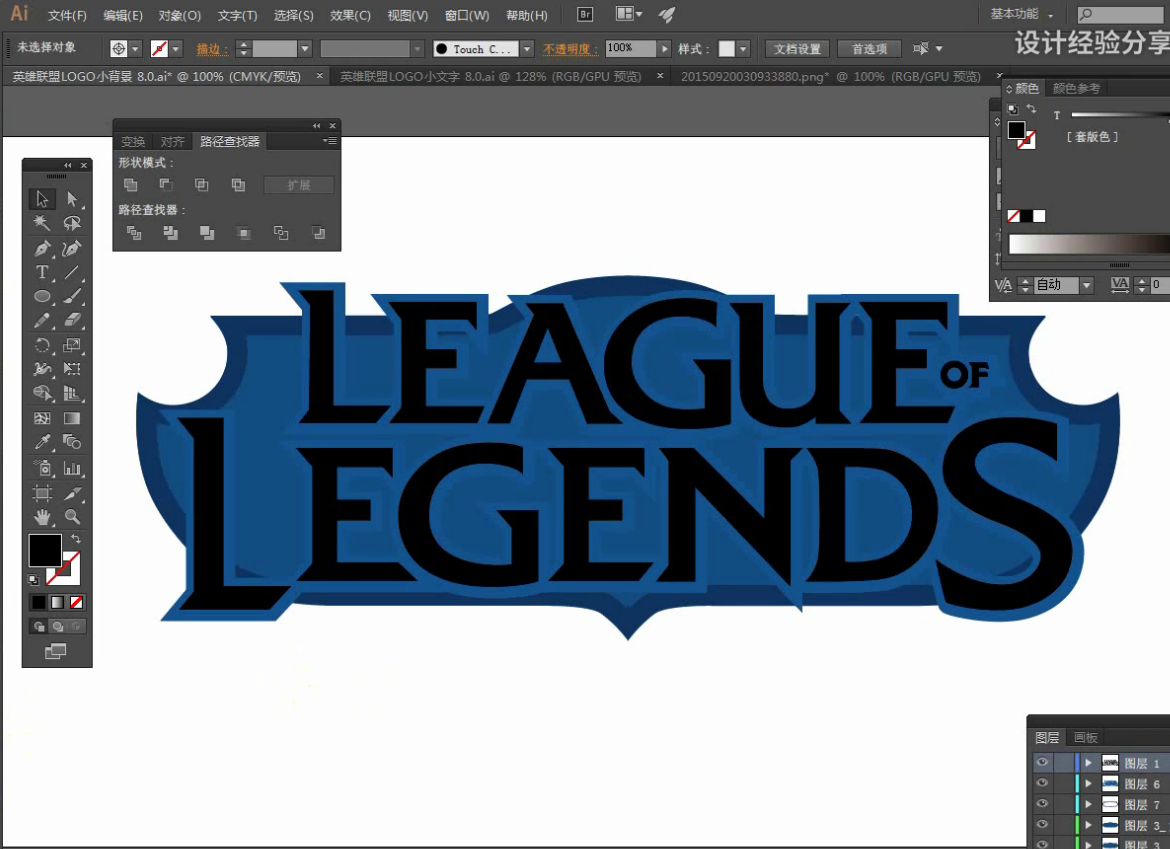1170x849 pixels.
Task: Activate the Hand tool
Action: tap(42, 516)
